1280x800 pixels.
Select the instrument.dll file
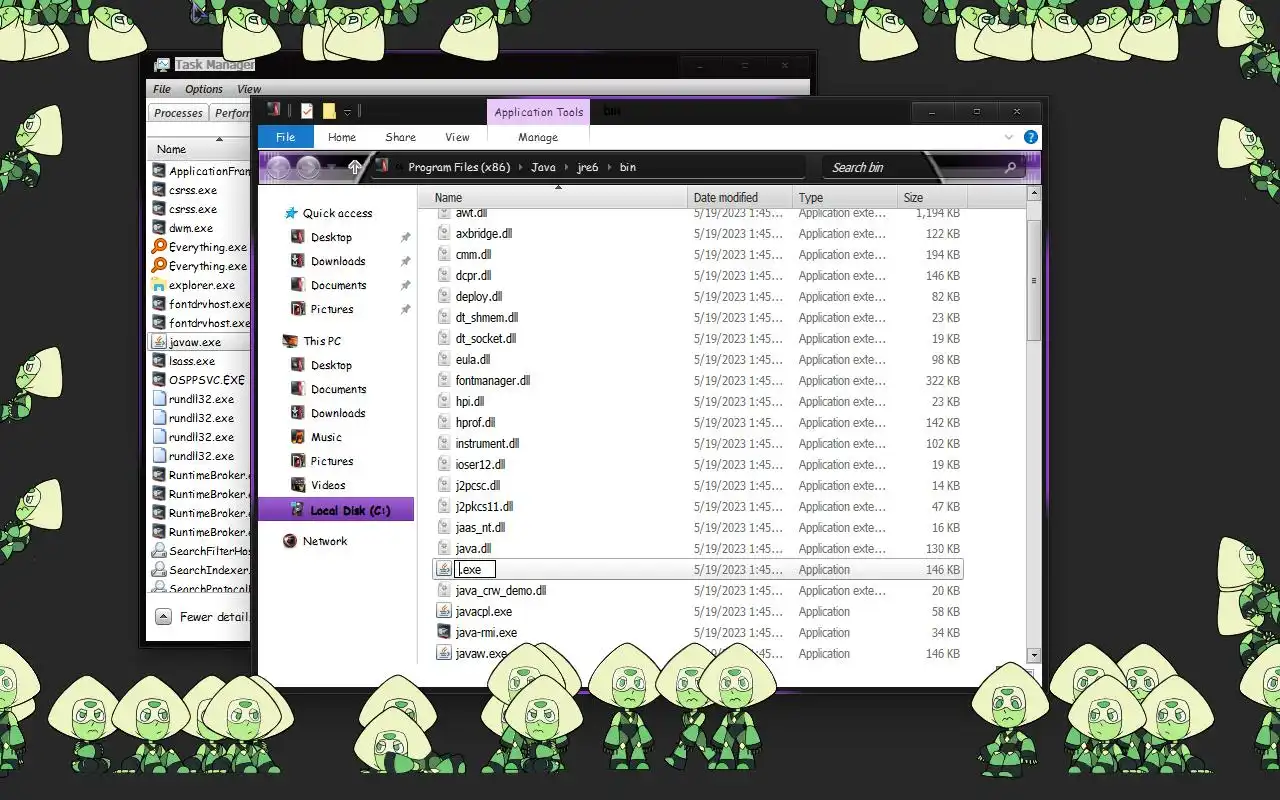487,443
